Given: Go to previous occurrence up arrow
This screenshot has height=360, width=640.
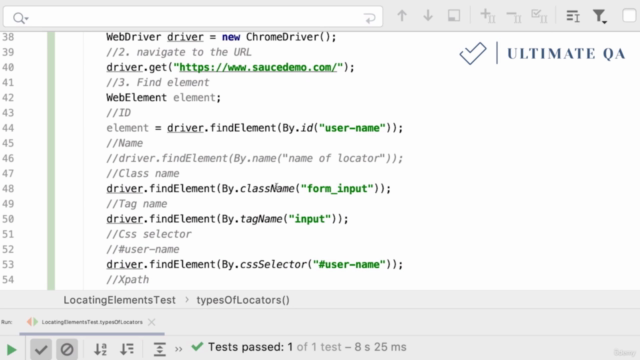Looking at the screenshot, I should click(x=402, y=16).
